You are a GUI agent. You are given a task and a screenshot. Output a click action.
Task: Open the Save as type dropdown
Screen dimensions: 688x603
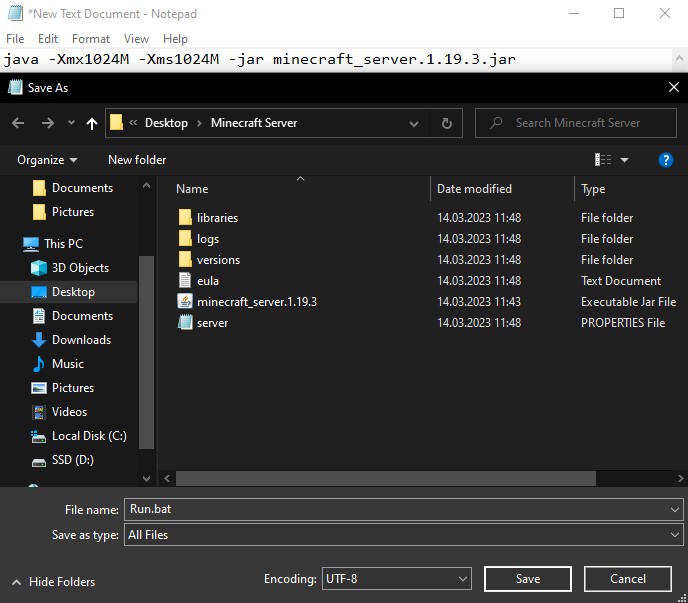point(403,535)
